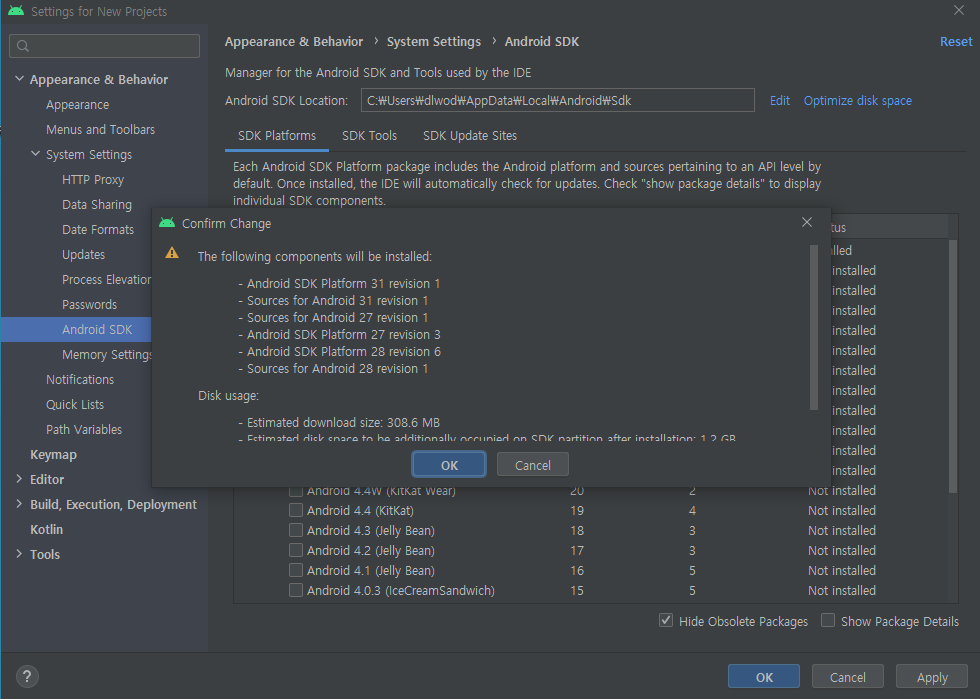This screenshot has height=699, width=980.
Task: Check the Android 4.2 (Jelly Bean) checkbox
Action: [296, 550]
